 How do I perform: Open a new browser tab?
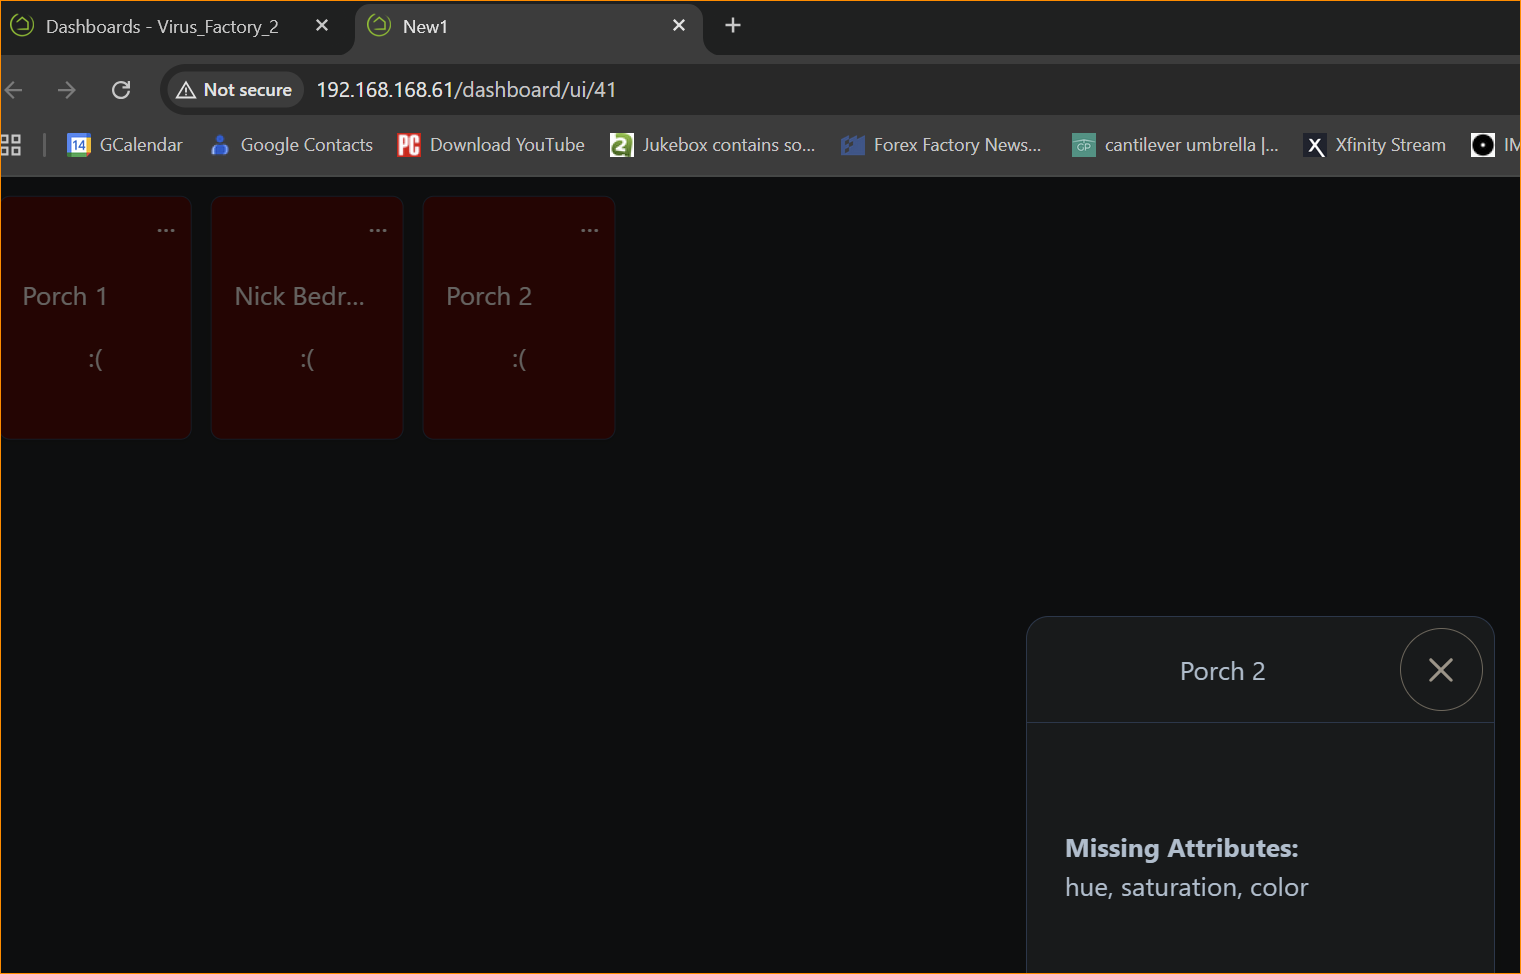733,26
